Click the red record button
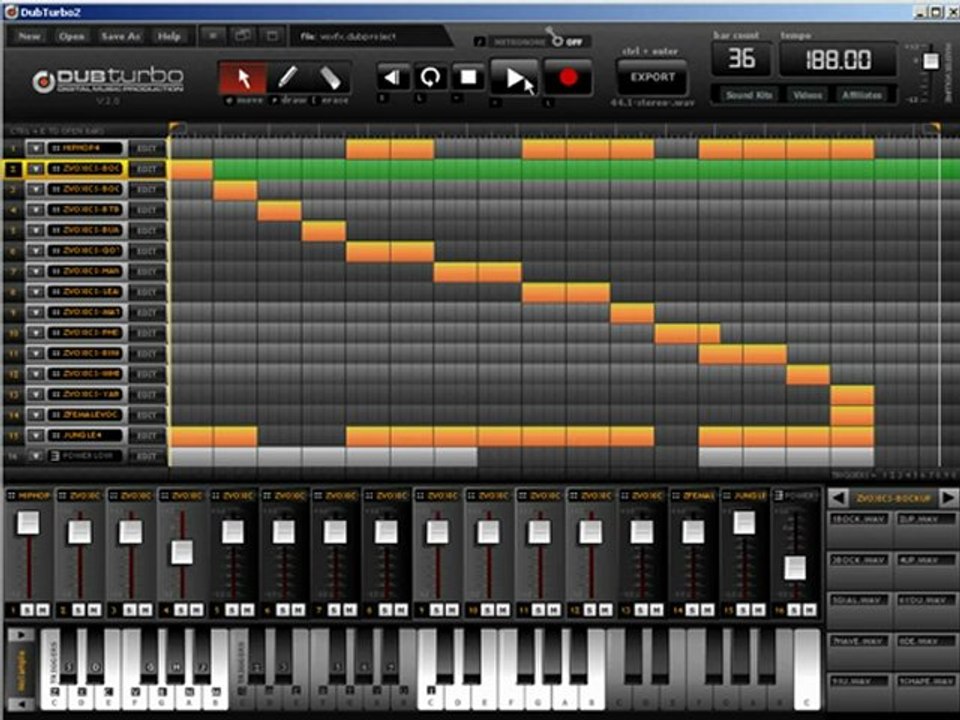 tap(568, 78)
